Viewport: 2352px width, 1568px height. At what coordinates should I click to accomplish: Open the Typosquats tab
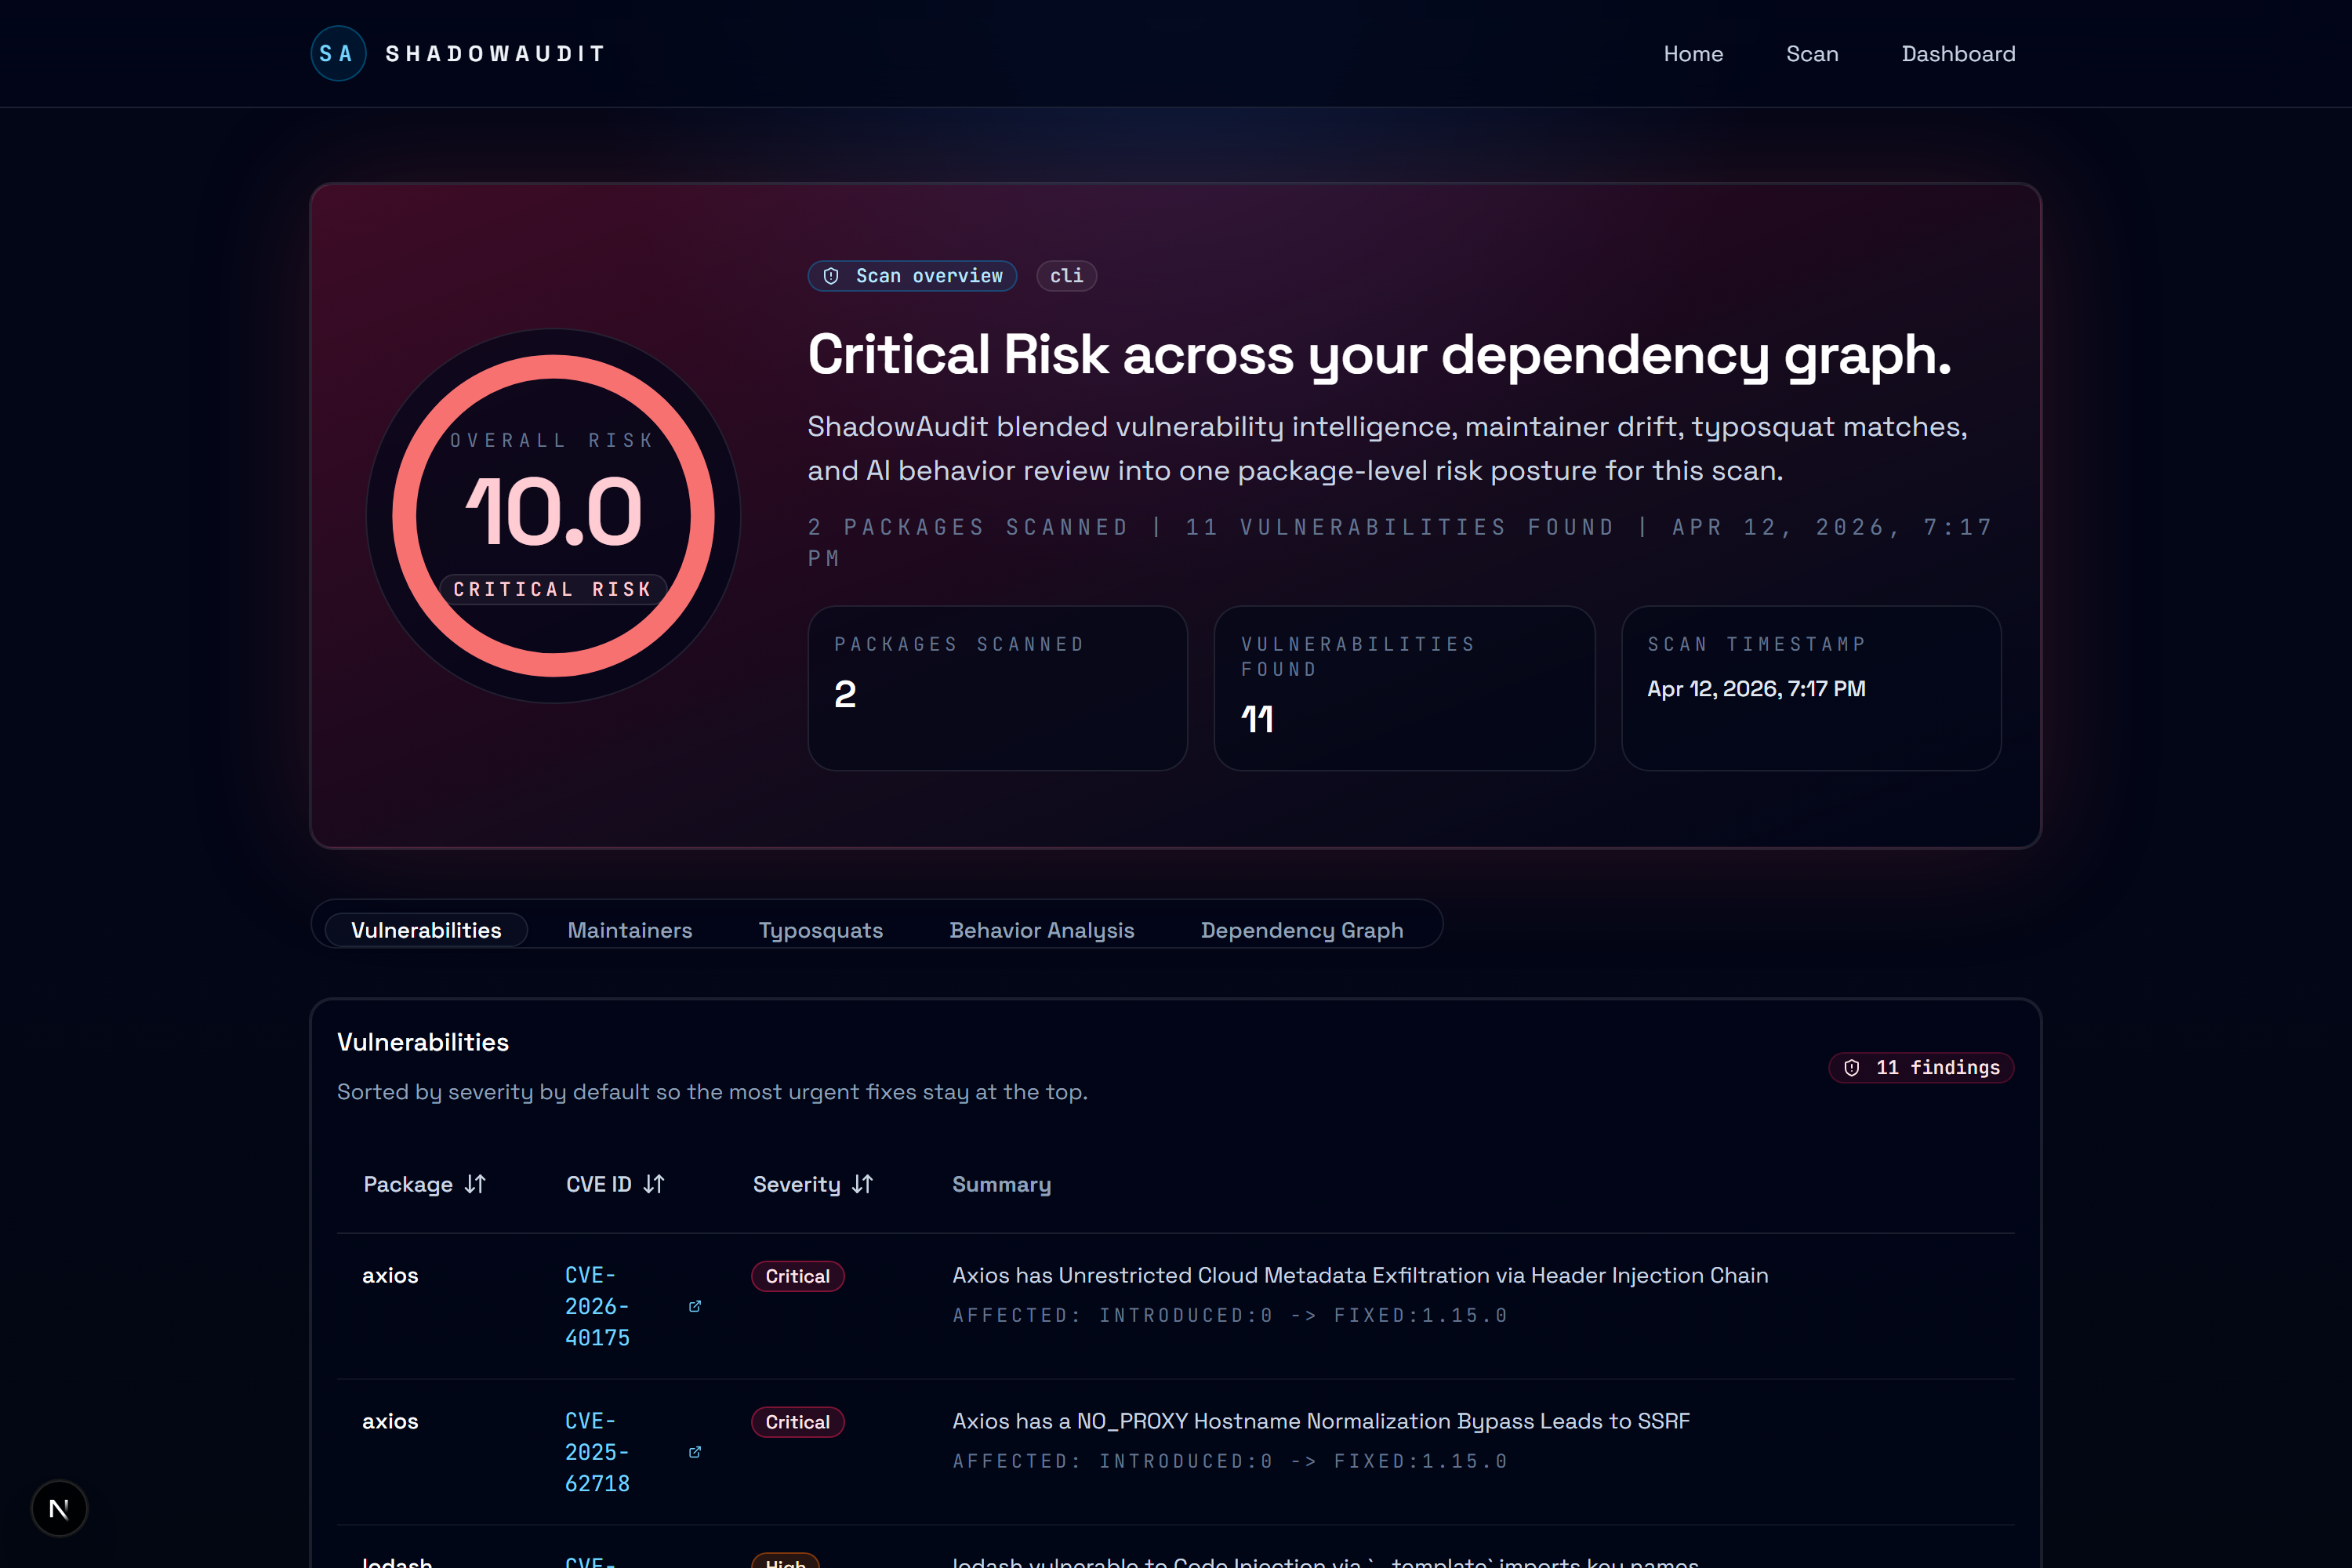click(820, 930)
